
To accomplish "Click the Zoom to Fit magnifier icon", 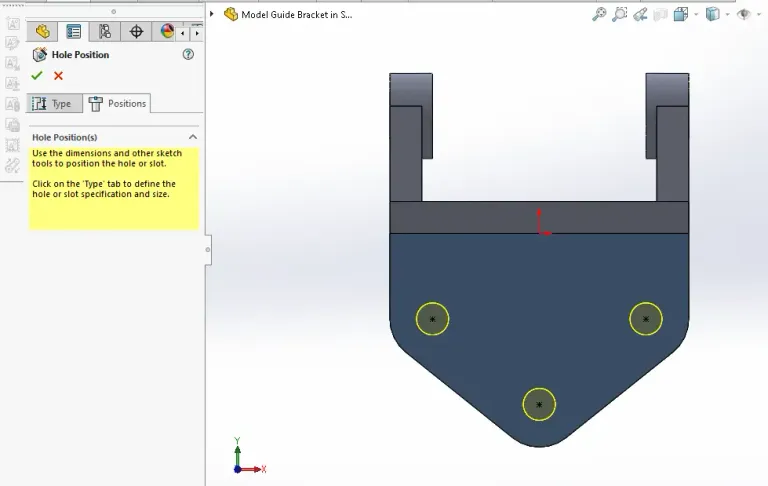I will click(x=599, y=14).
